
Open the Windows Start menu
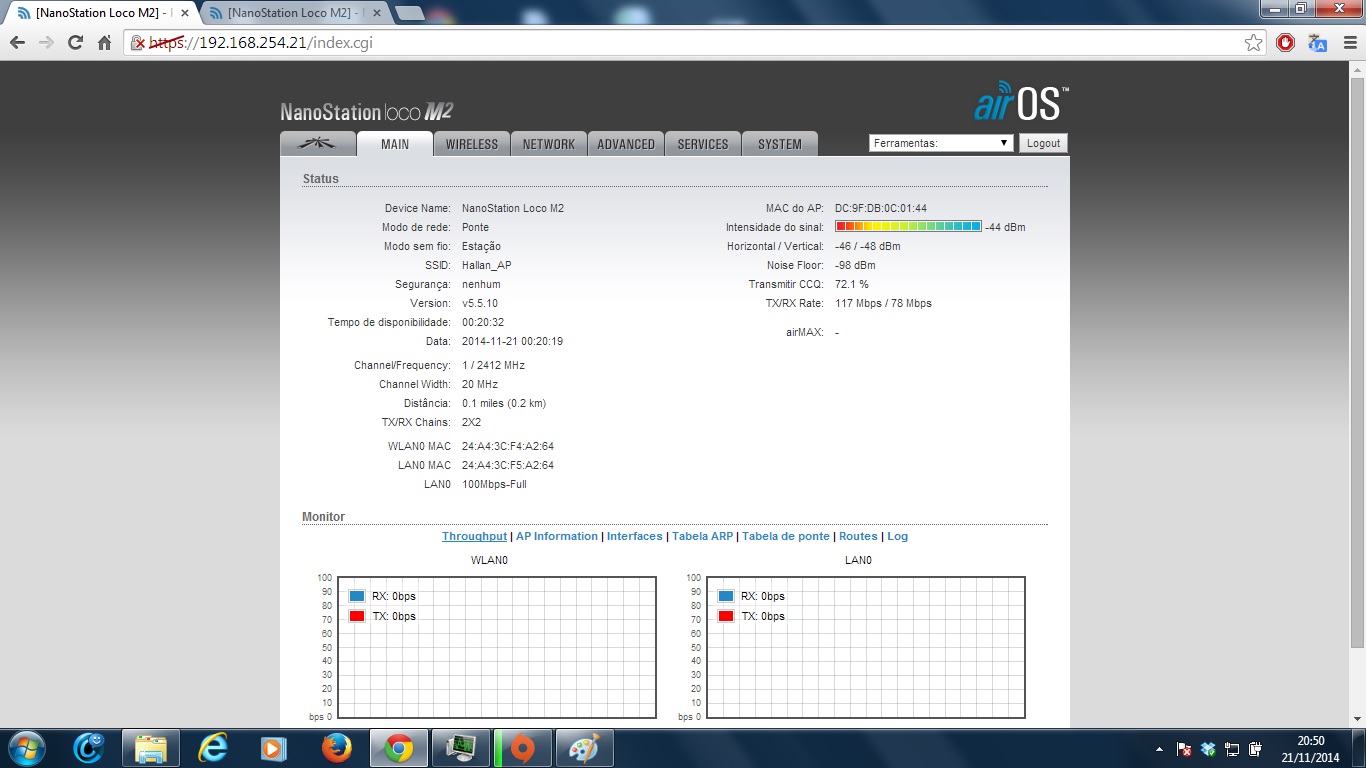[x=26, y=748]
